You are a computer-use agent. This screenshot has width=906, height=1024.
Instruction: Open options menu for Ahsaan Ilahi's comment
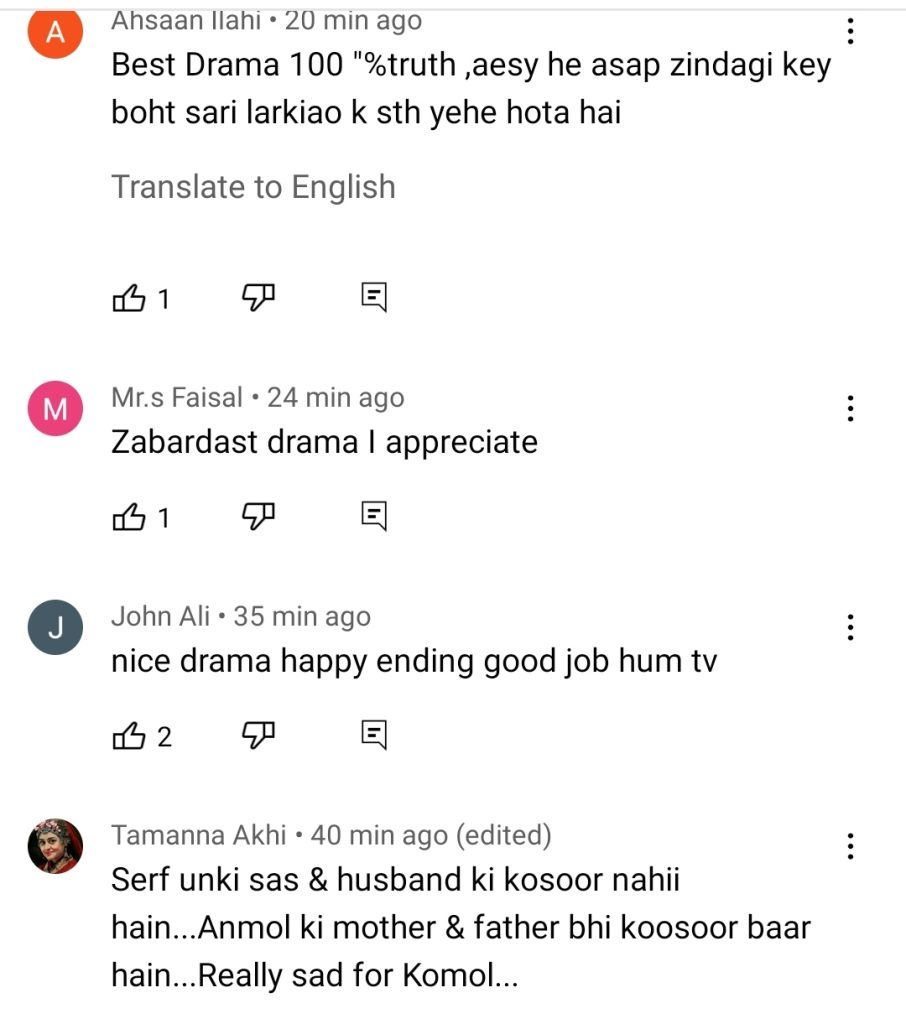coord(850,31)
